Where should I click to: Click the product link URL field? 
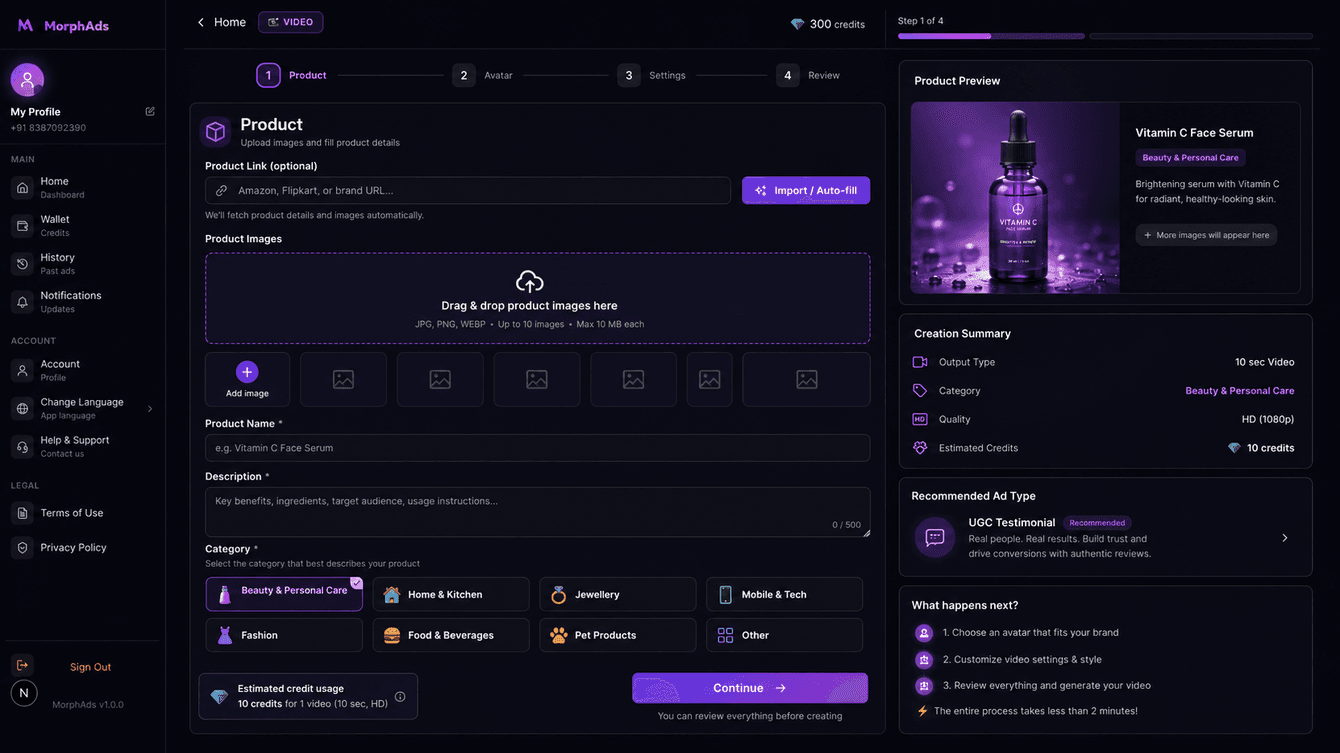tap(468, 190)
